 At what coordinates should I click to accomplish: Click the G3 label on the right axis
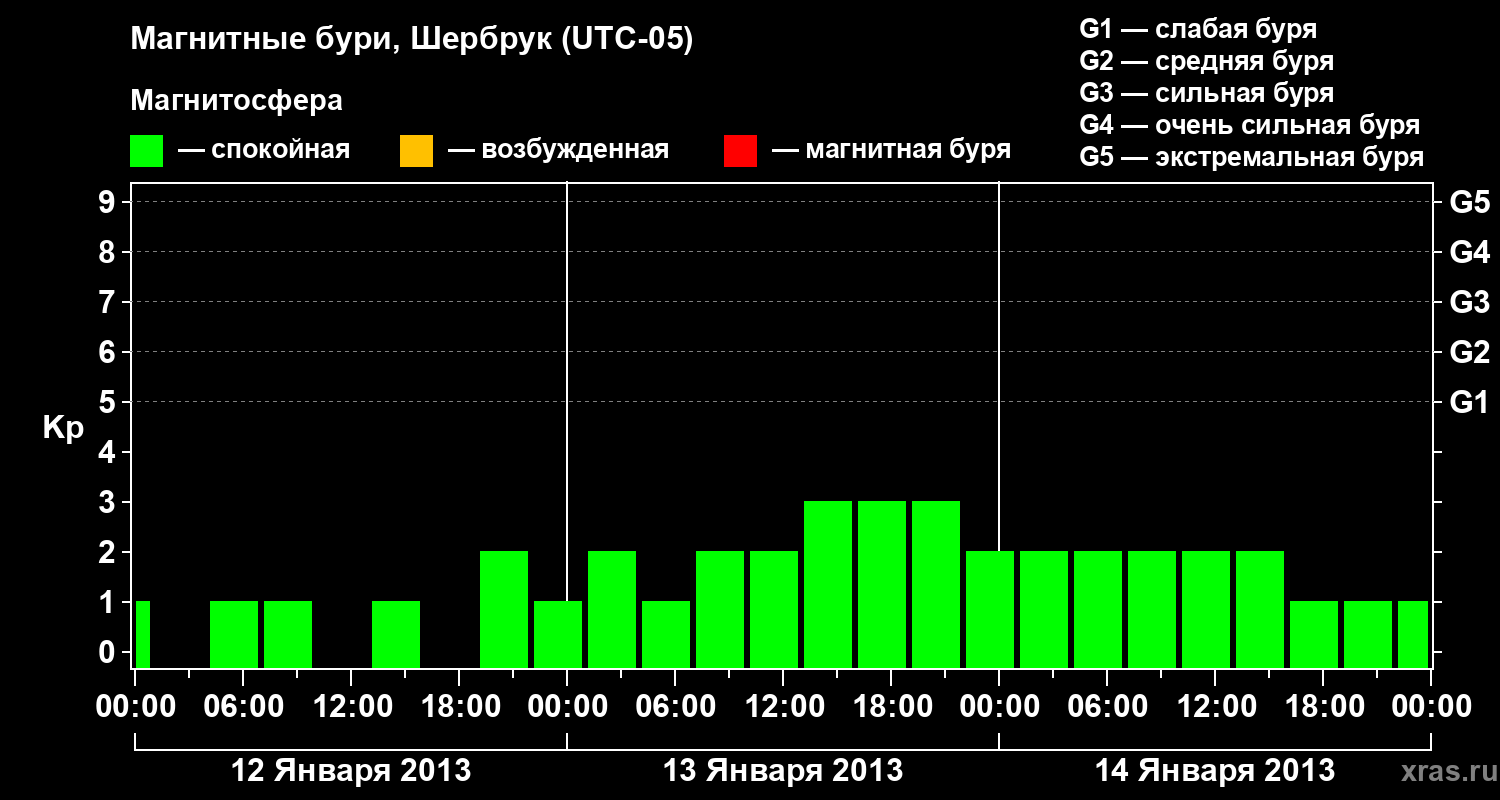click(1469, 302)
